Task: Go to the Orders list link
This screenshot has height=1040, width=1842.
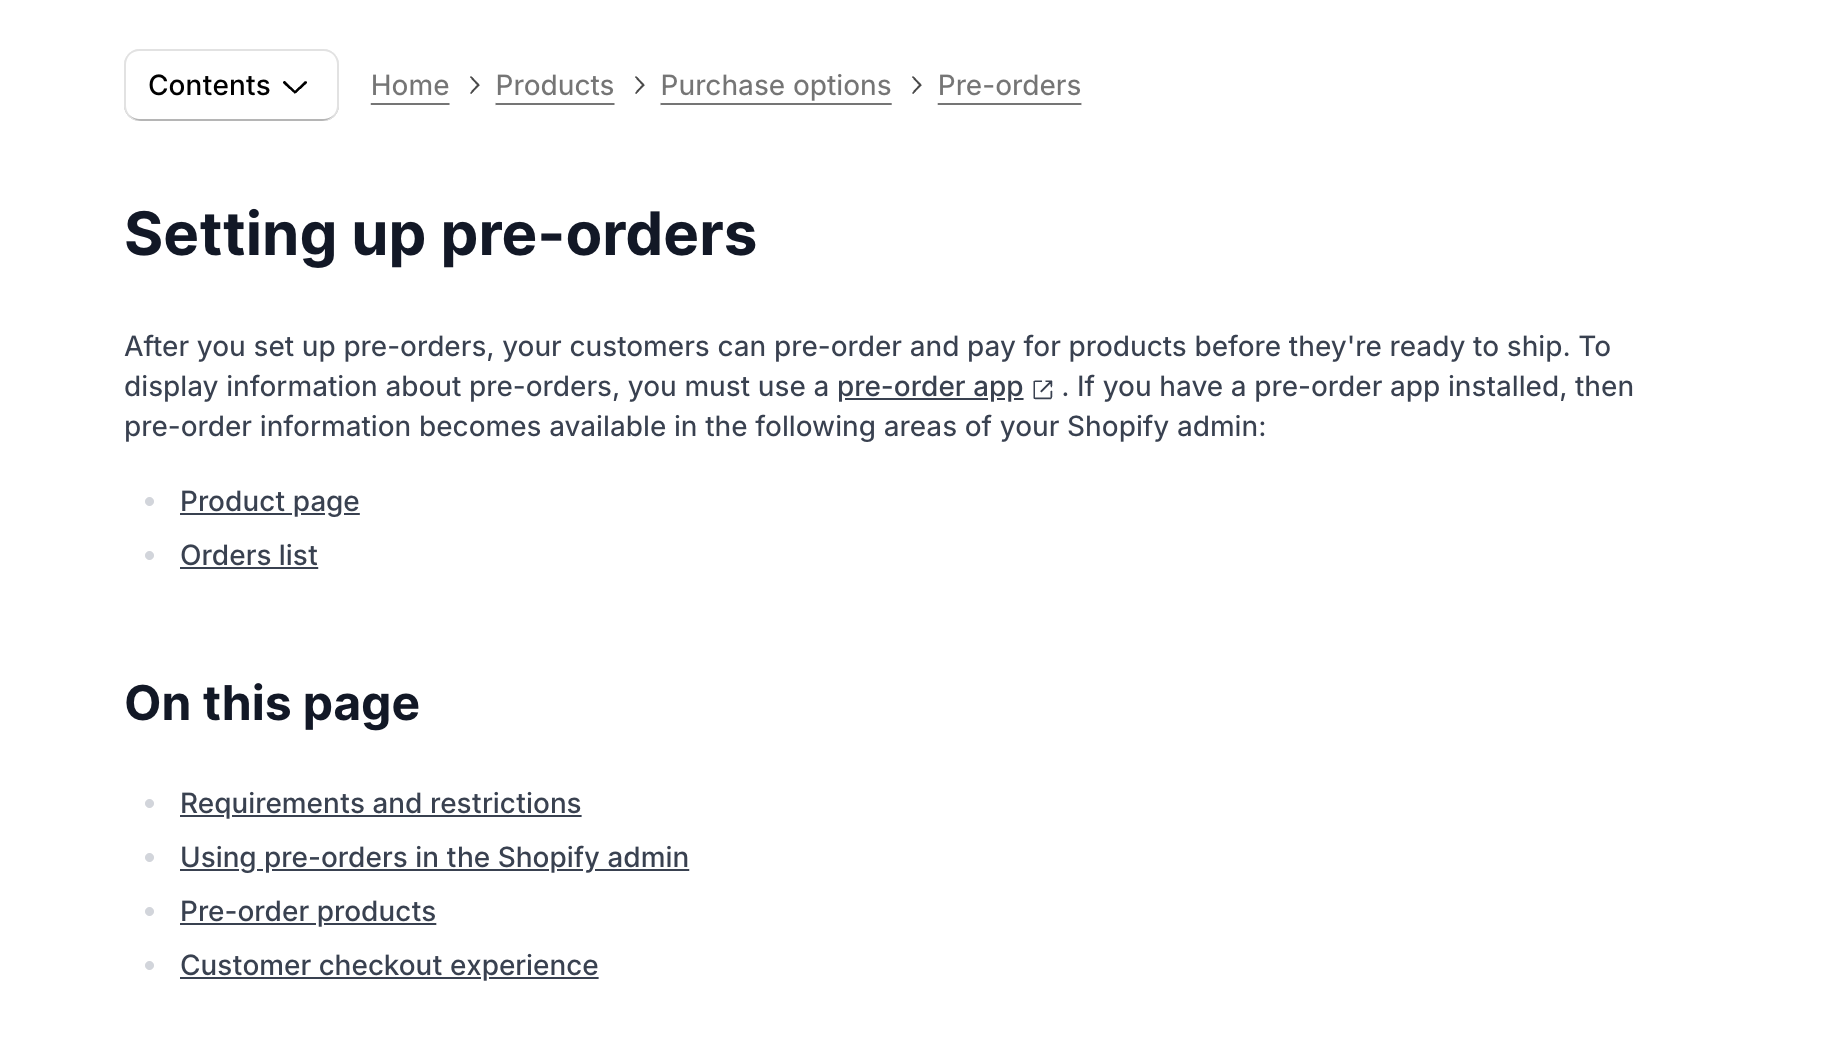Action: click(x=248, y=555)
